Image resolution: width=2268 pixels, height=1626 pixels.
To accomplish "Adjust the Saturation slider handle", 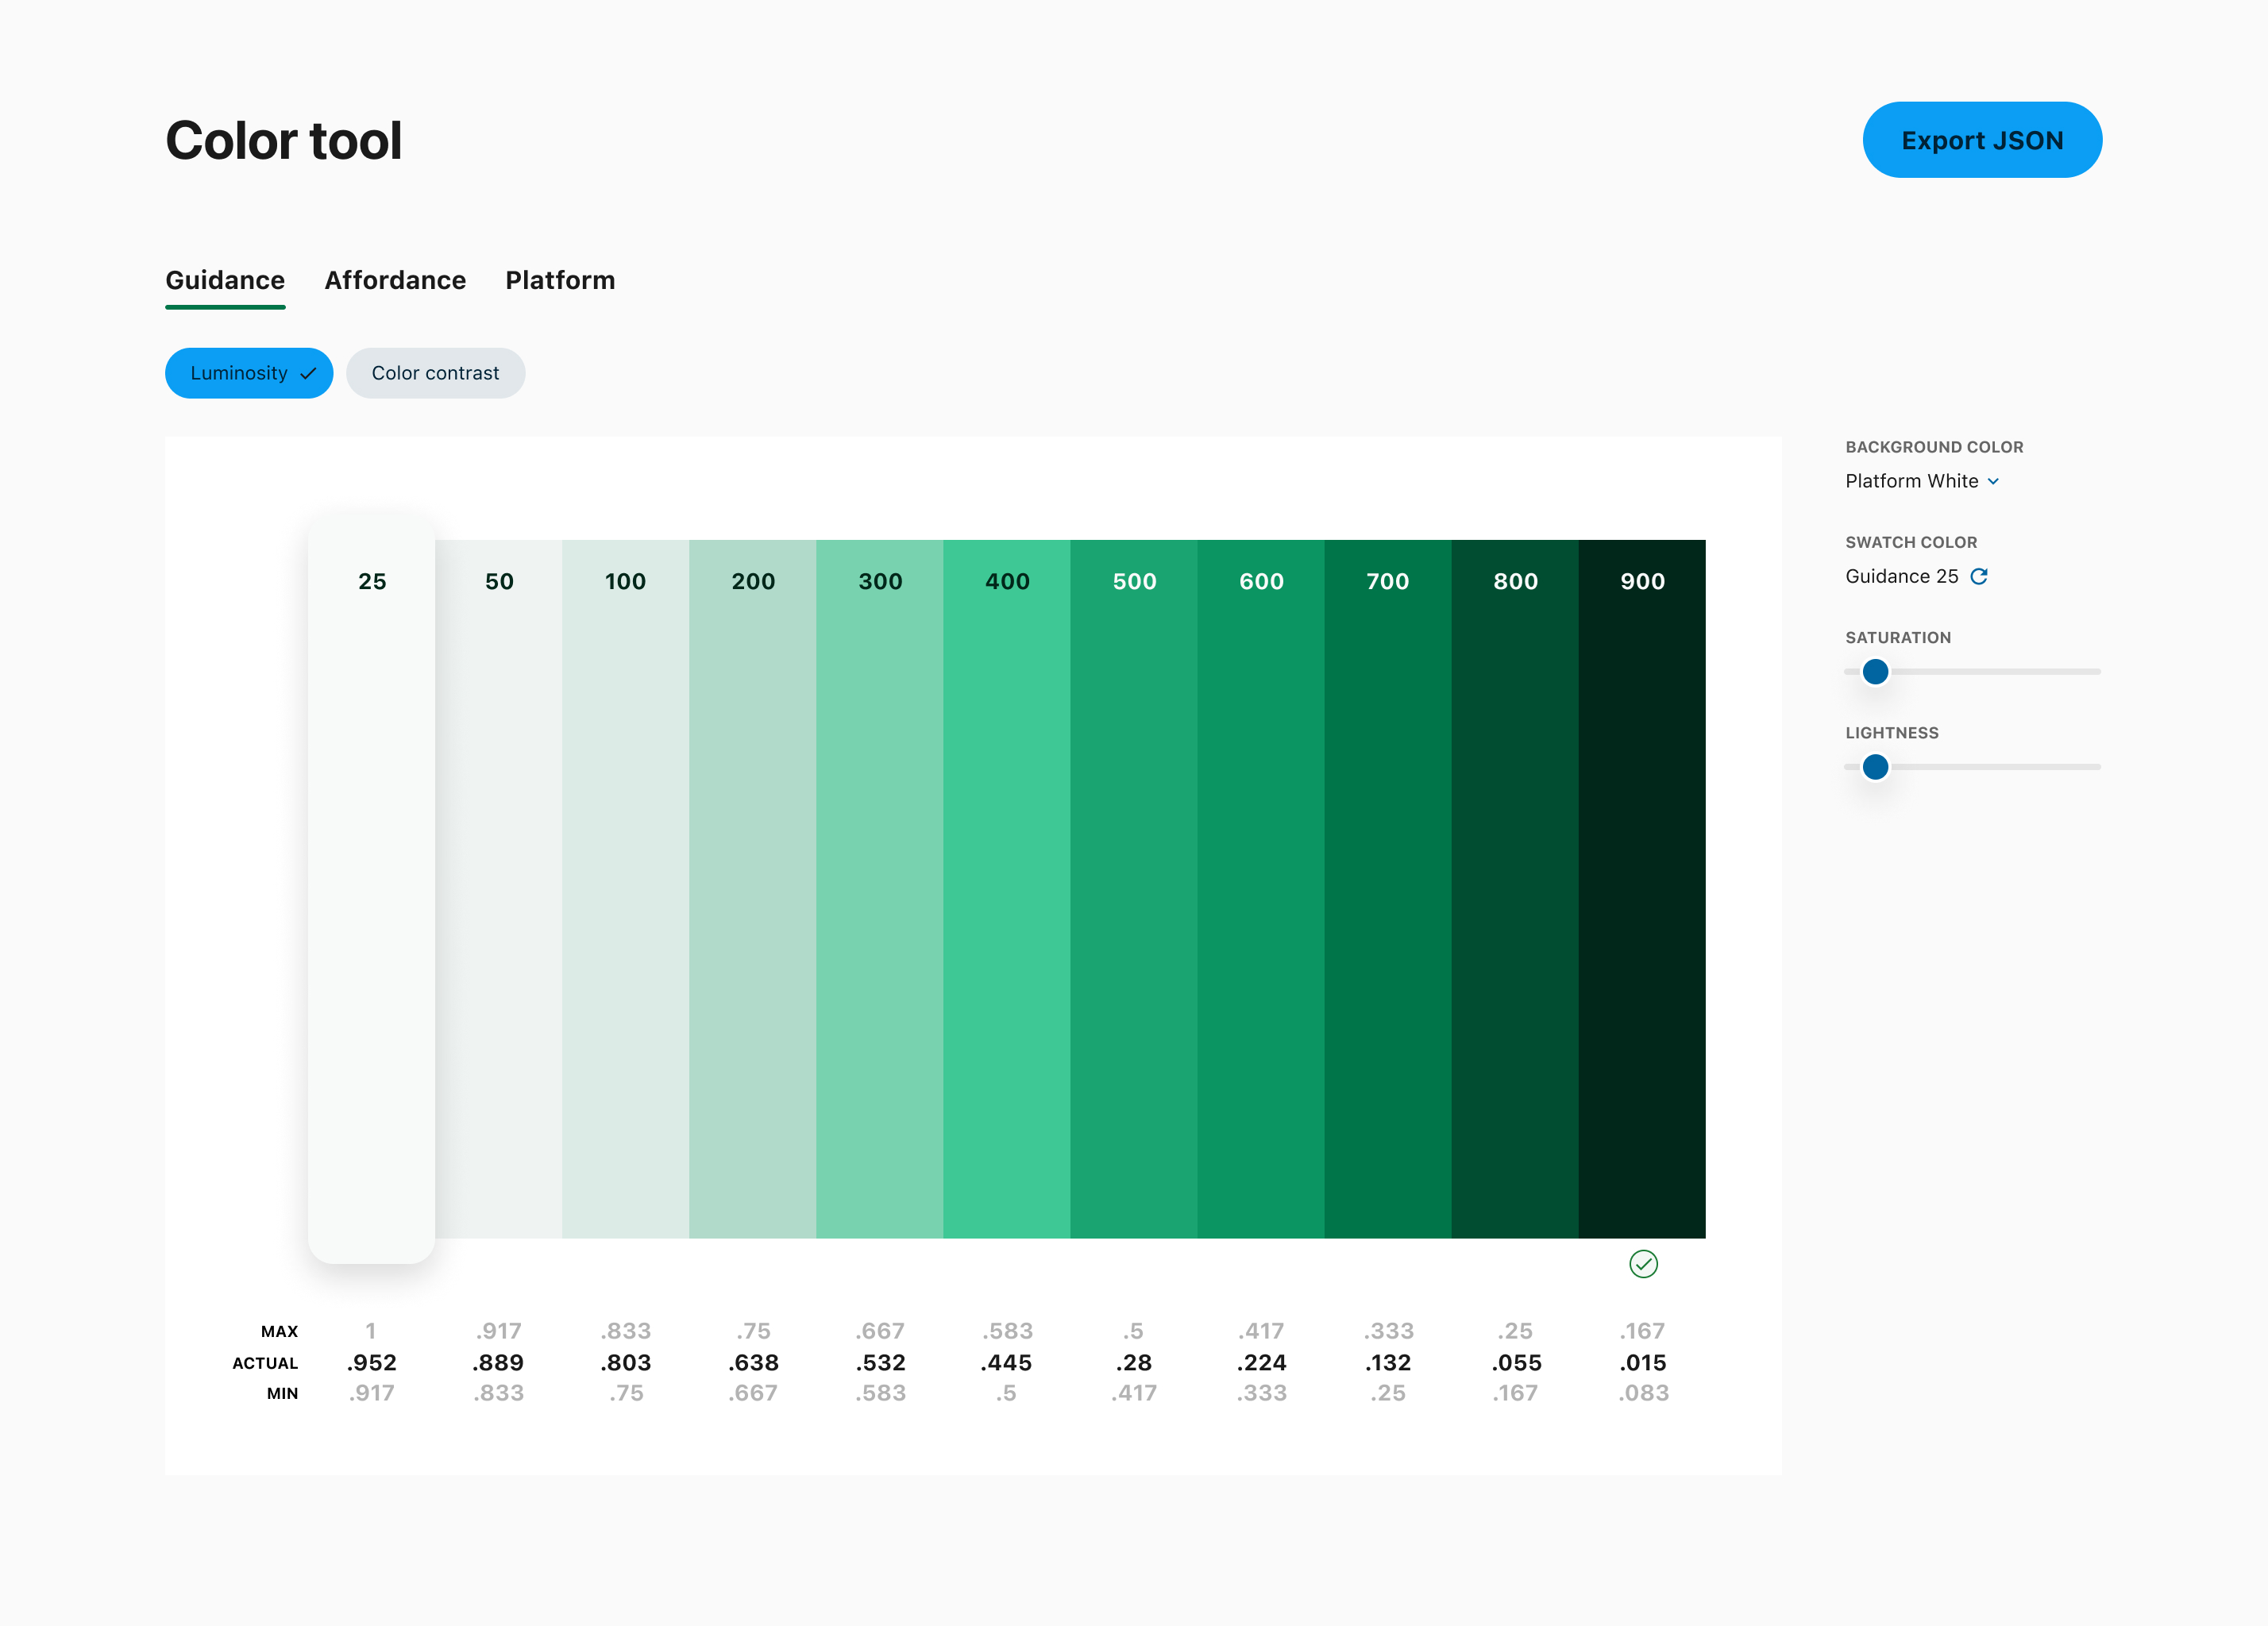I will click(x=1875, y=671).
